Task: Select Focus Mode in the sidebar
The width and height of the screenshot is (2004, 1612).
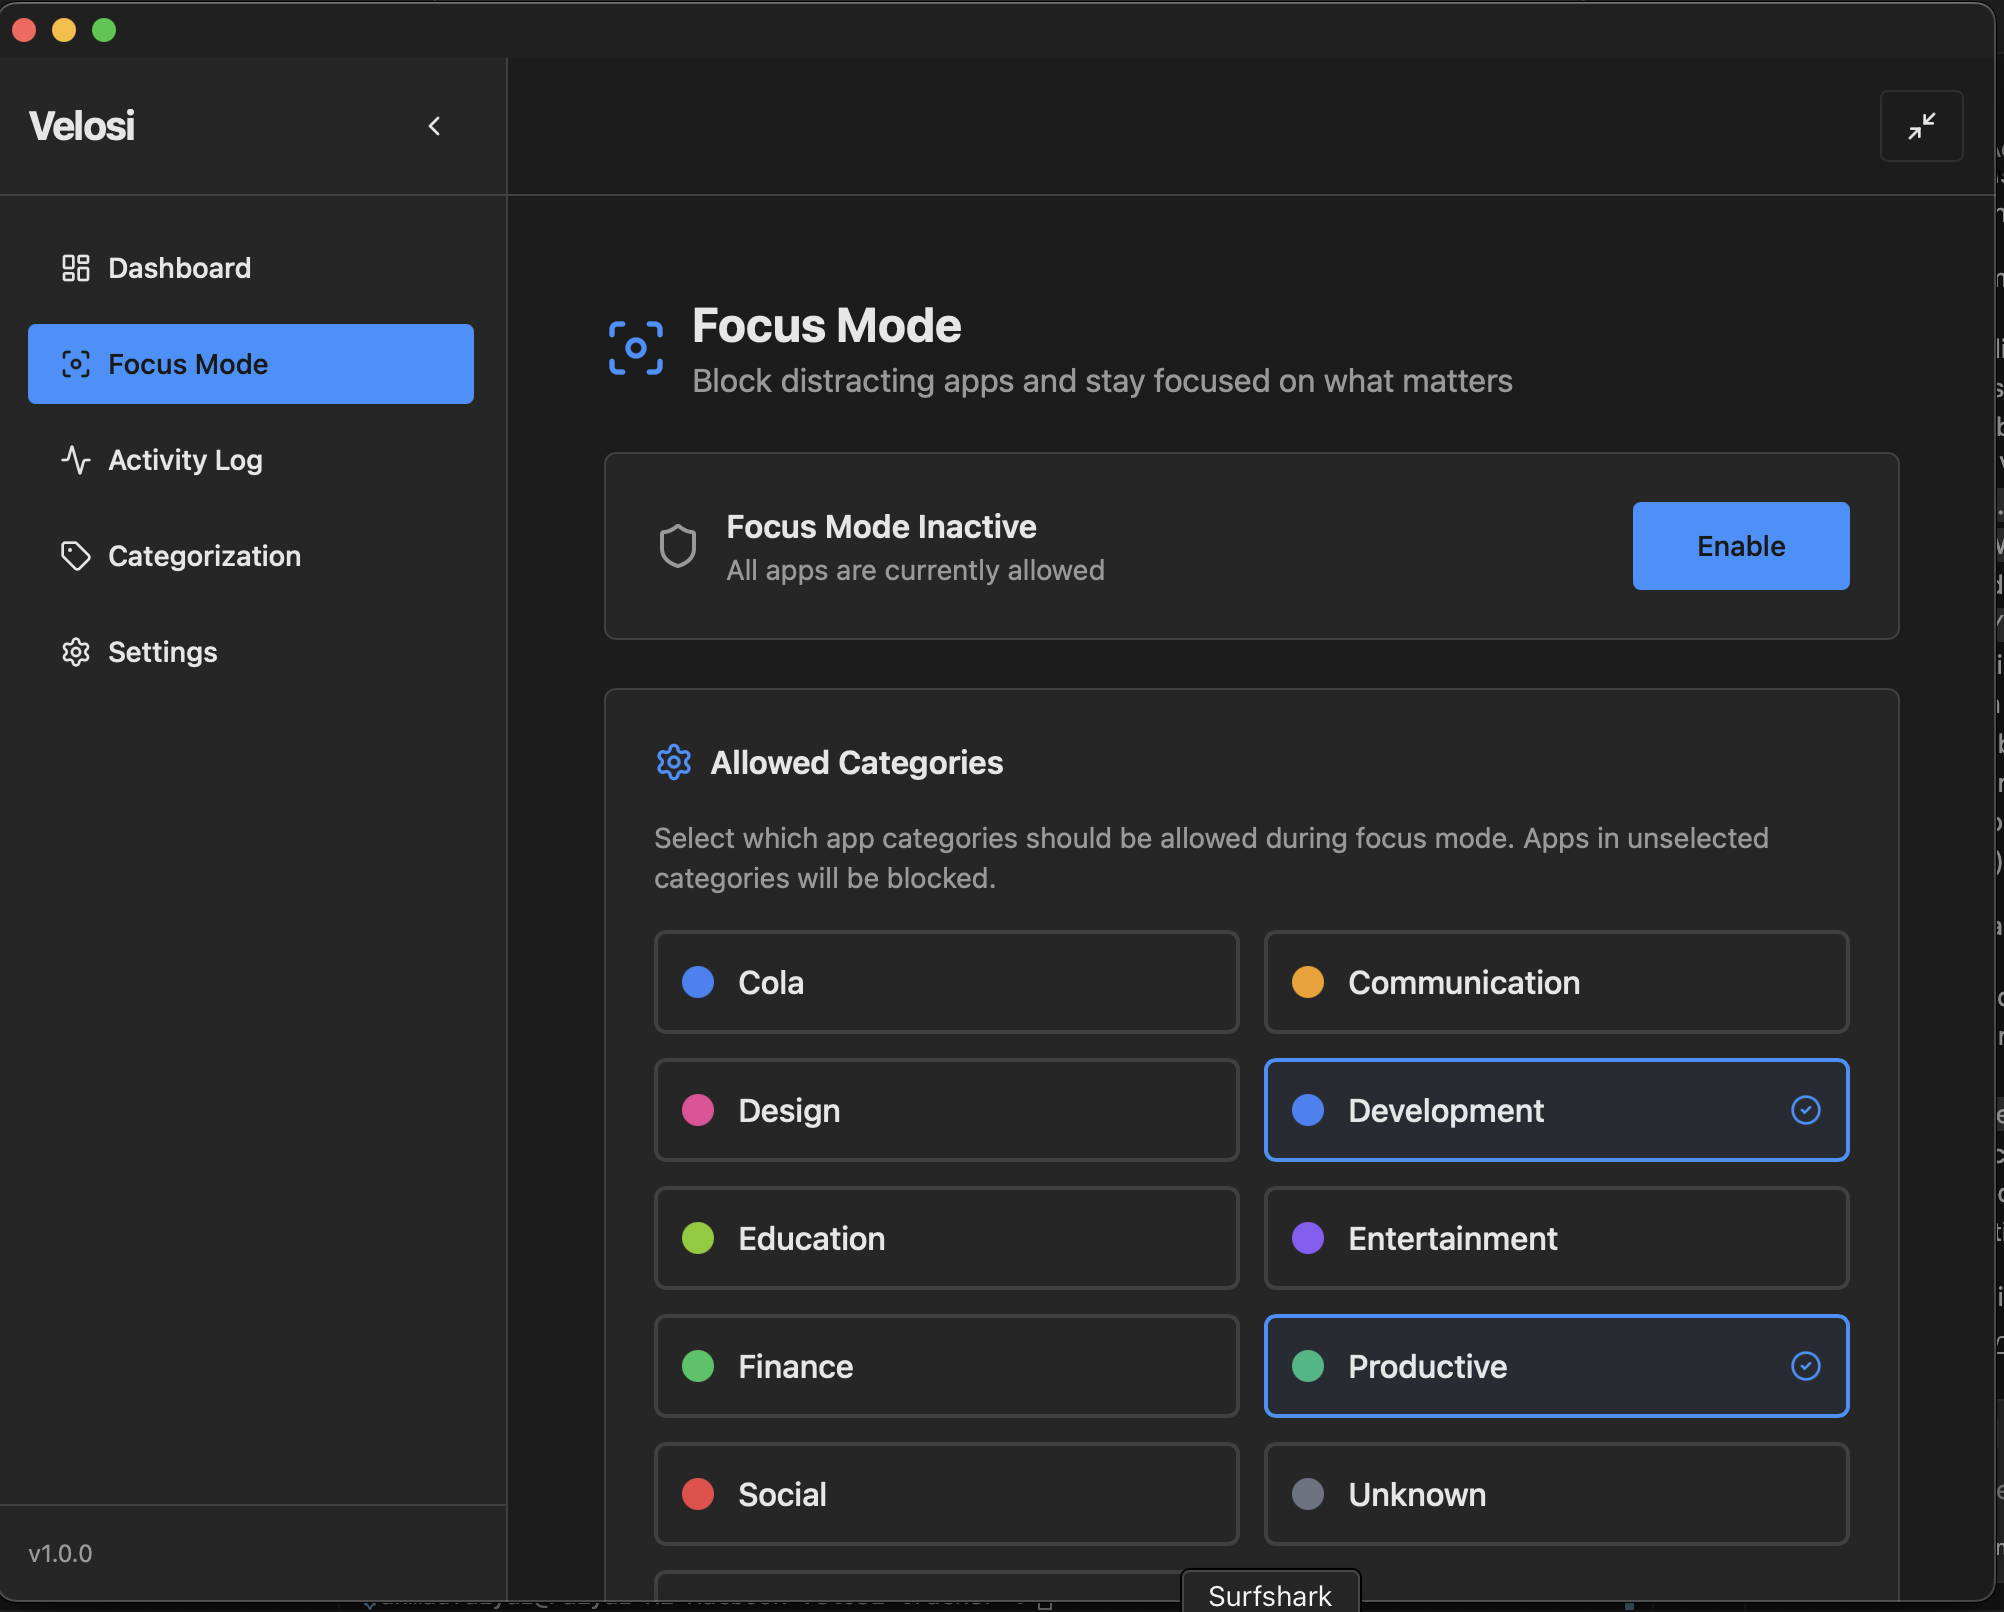Action: tap(251, 364)
